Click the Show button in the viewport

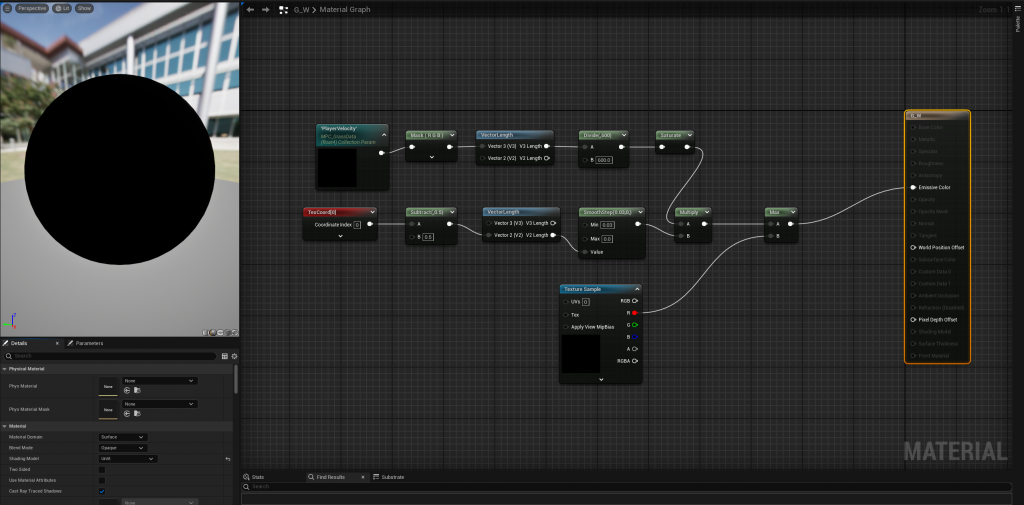click(x=84, y=8)
